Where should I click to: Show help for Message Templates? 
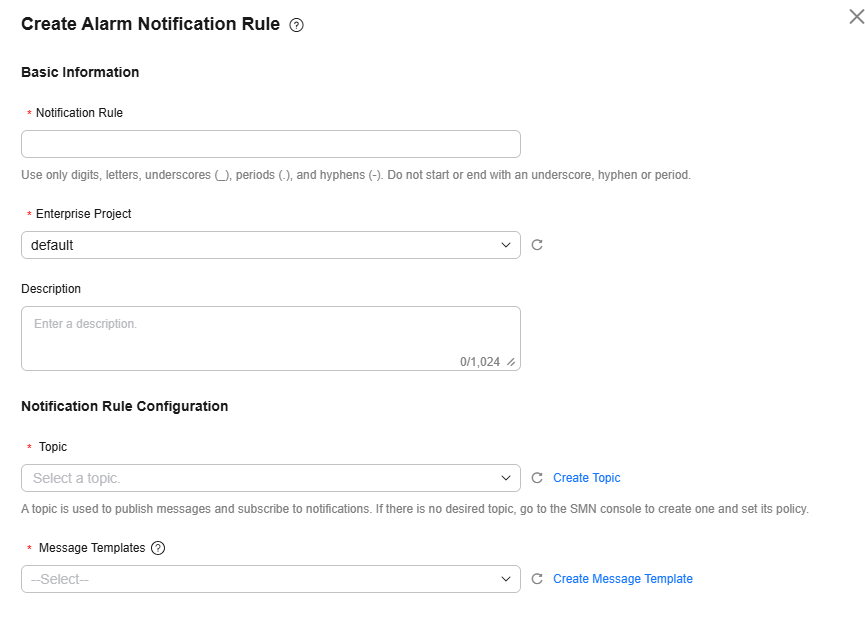158,548
